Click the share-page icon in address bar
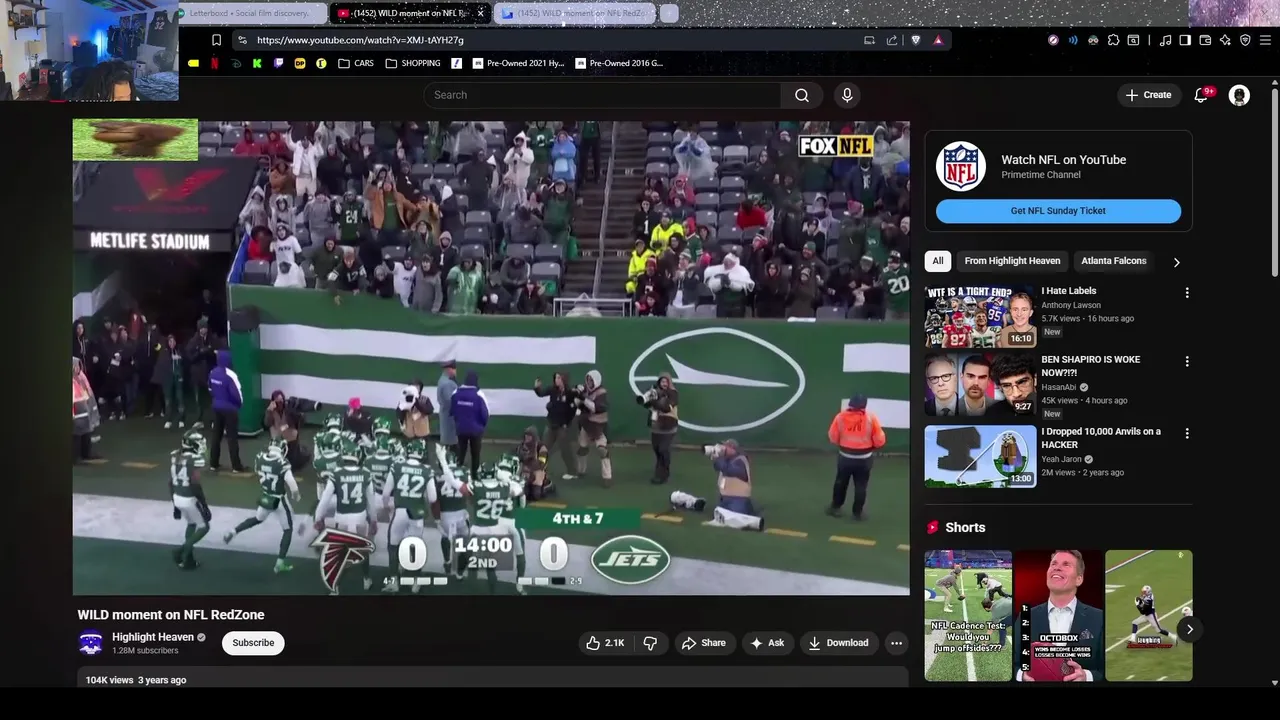 [x=892, y=40]
